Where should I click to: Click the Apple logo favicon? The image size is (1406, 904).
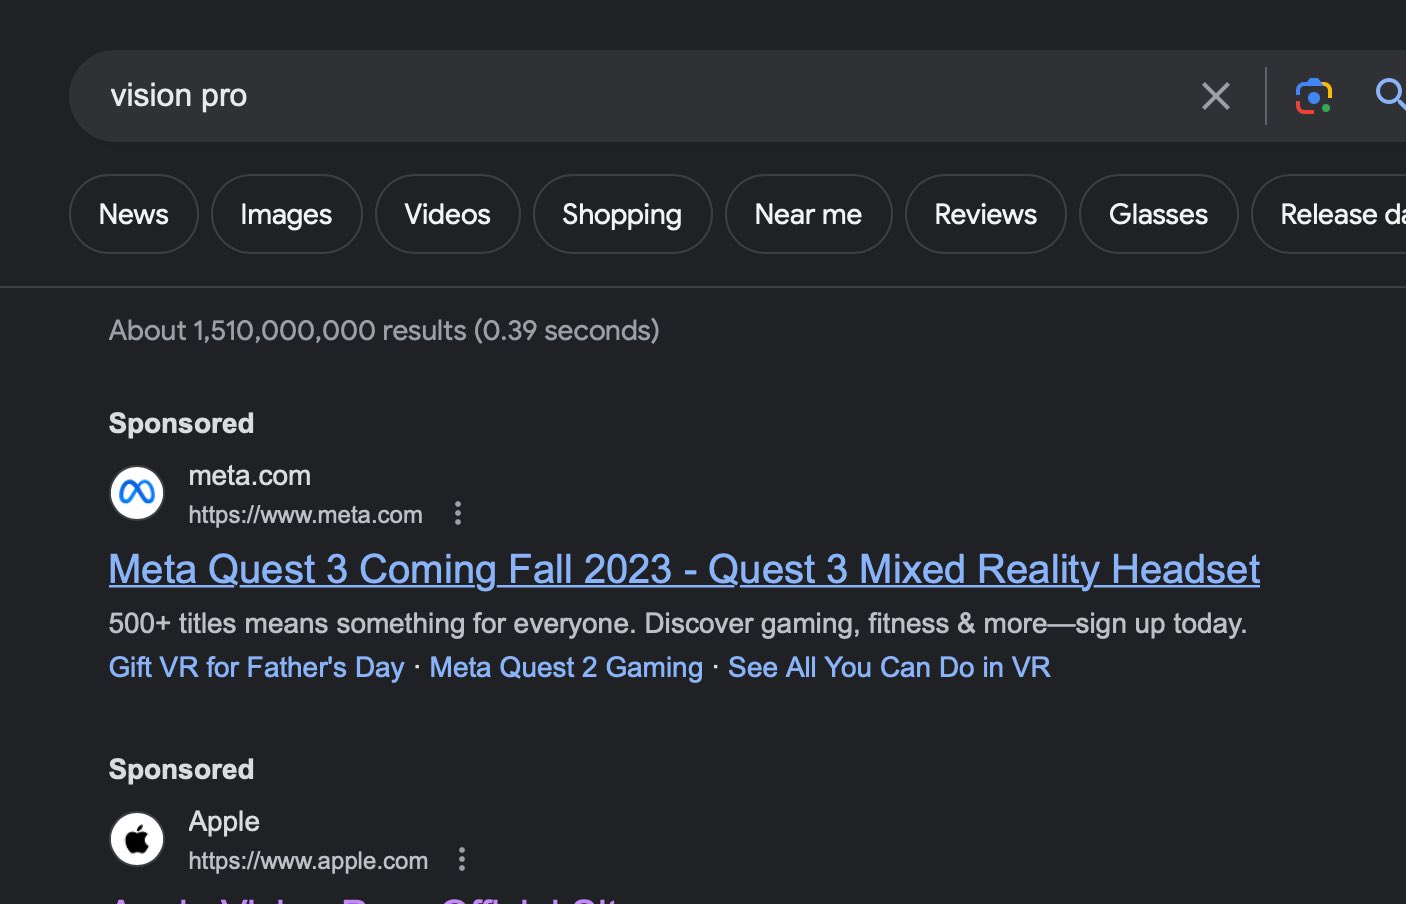[x=137, y=839]
